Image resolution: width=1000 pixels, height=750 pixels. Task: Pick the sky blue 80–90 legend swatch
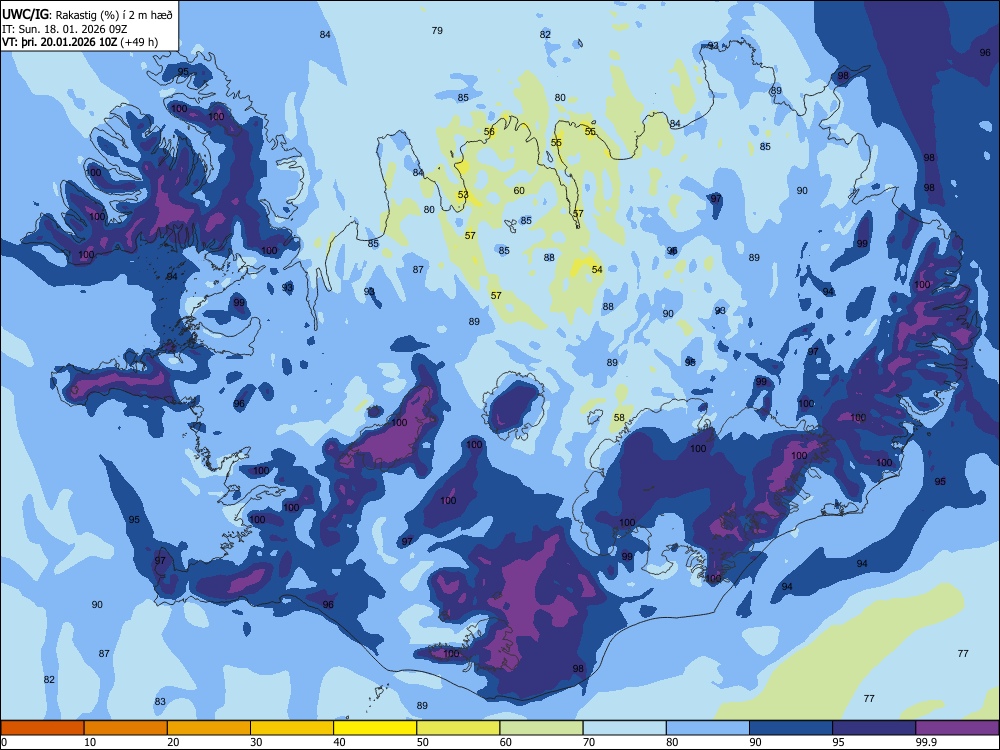tap(708, 728)
